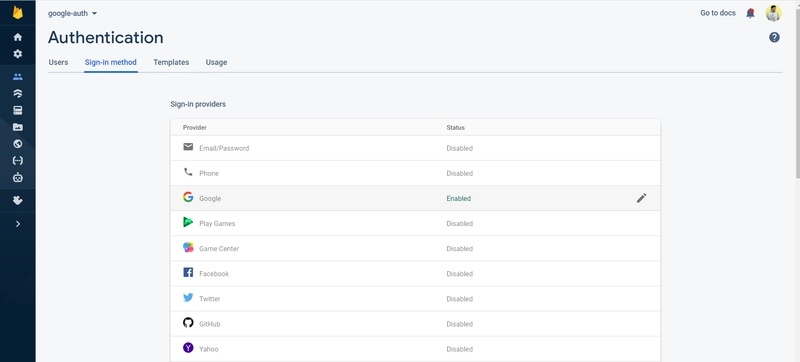Click Disabled status for Email/Password
The width and height of the screenshot is (800, 362).
(x=460, y=148)
